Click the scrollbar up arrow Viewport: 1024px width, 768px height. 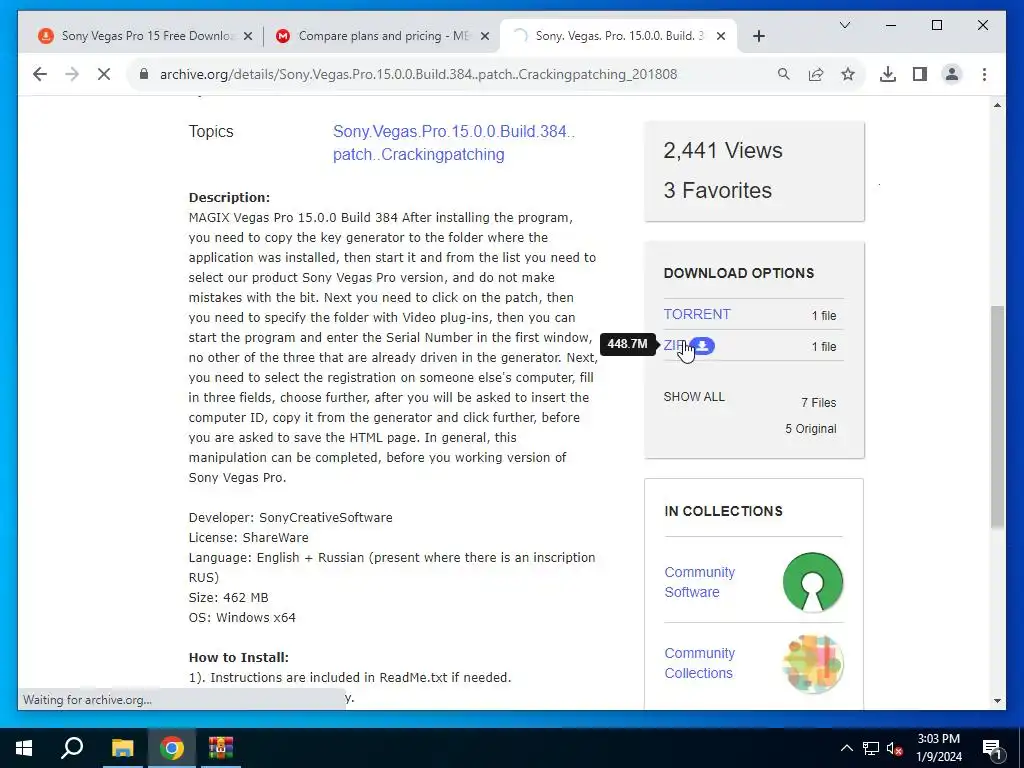tap(997, 105)
